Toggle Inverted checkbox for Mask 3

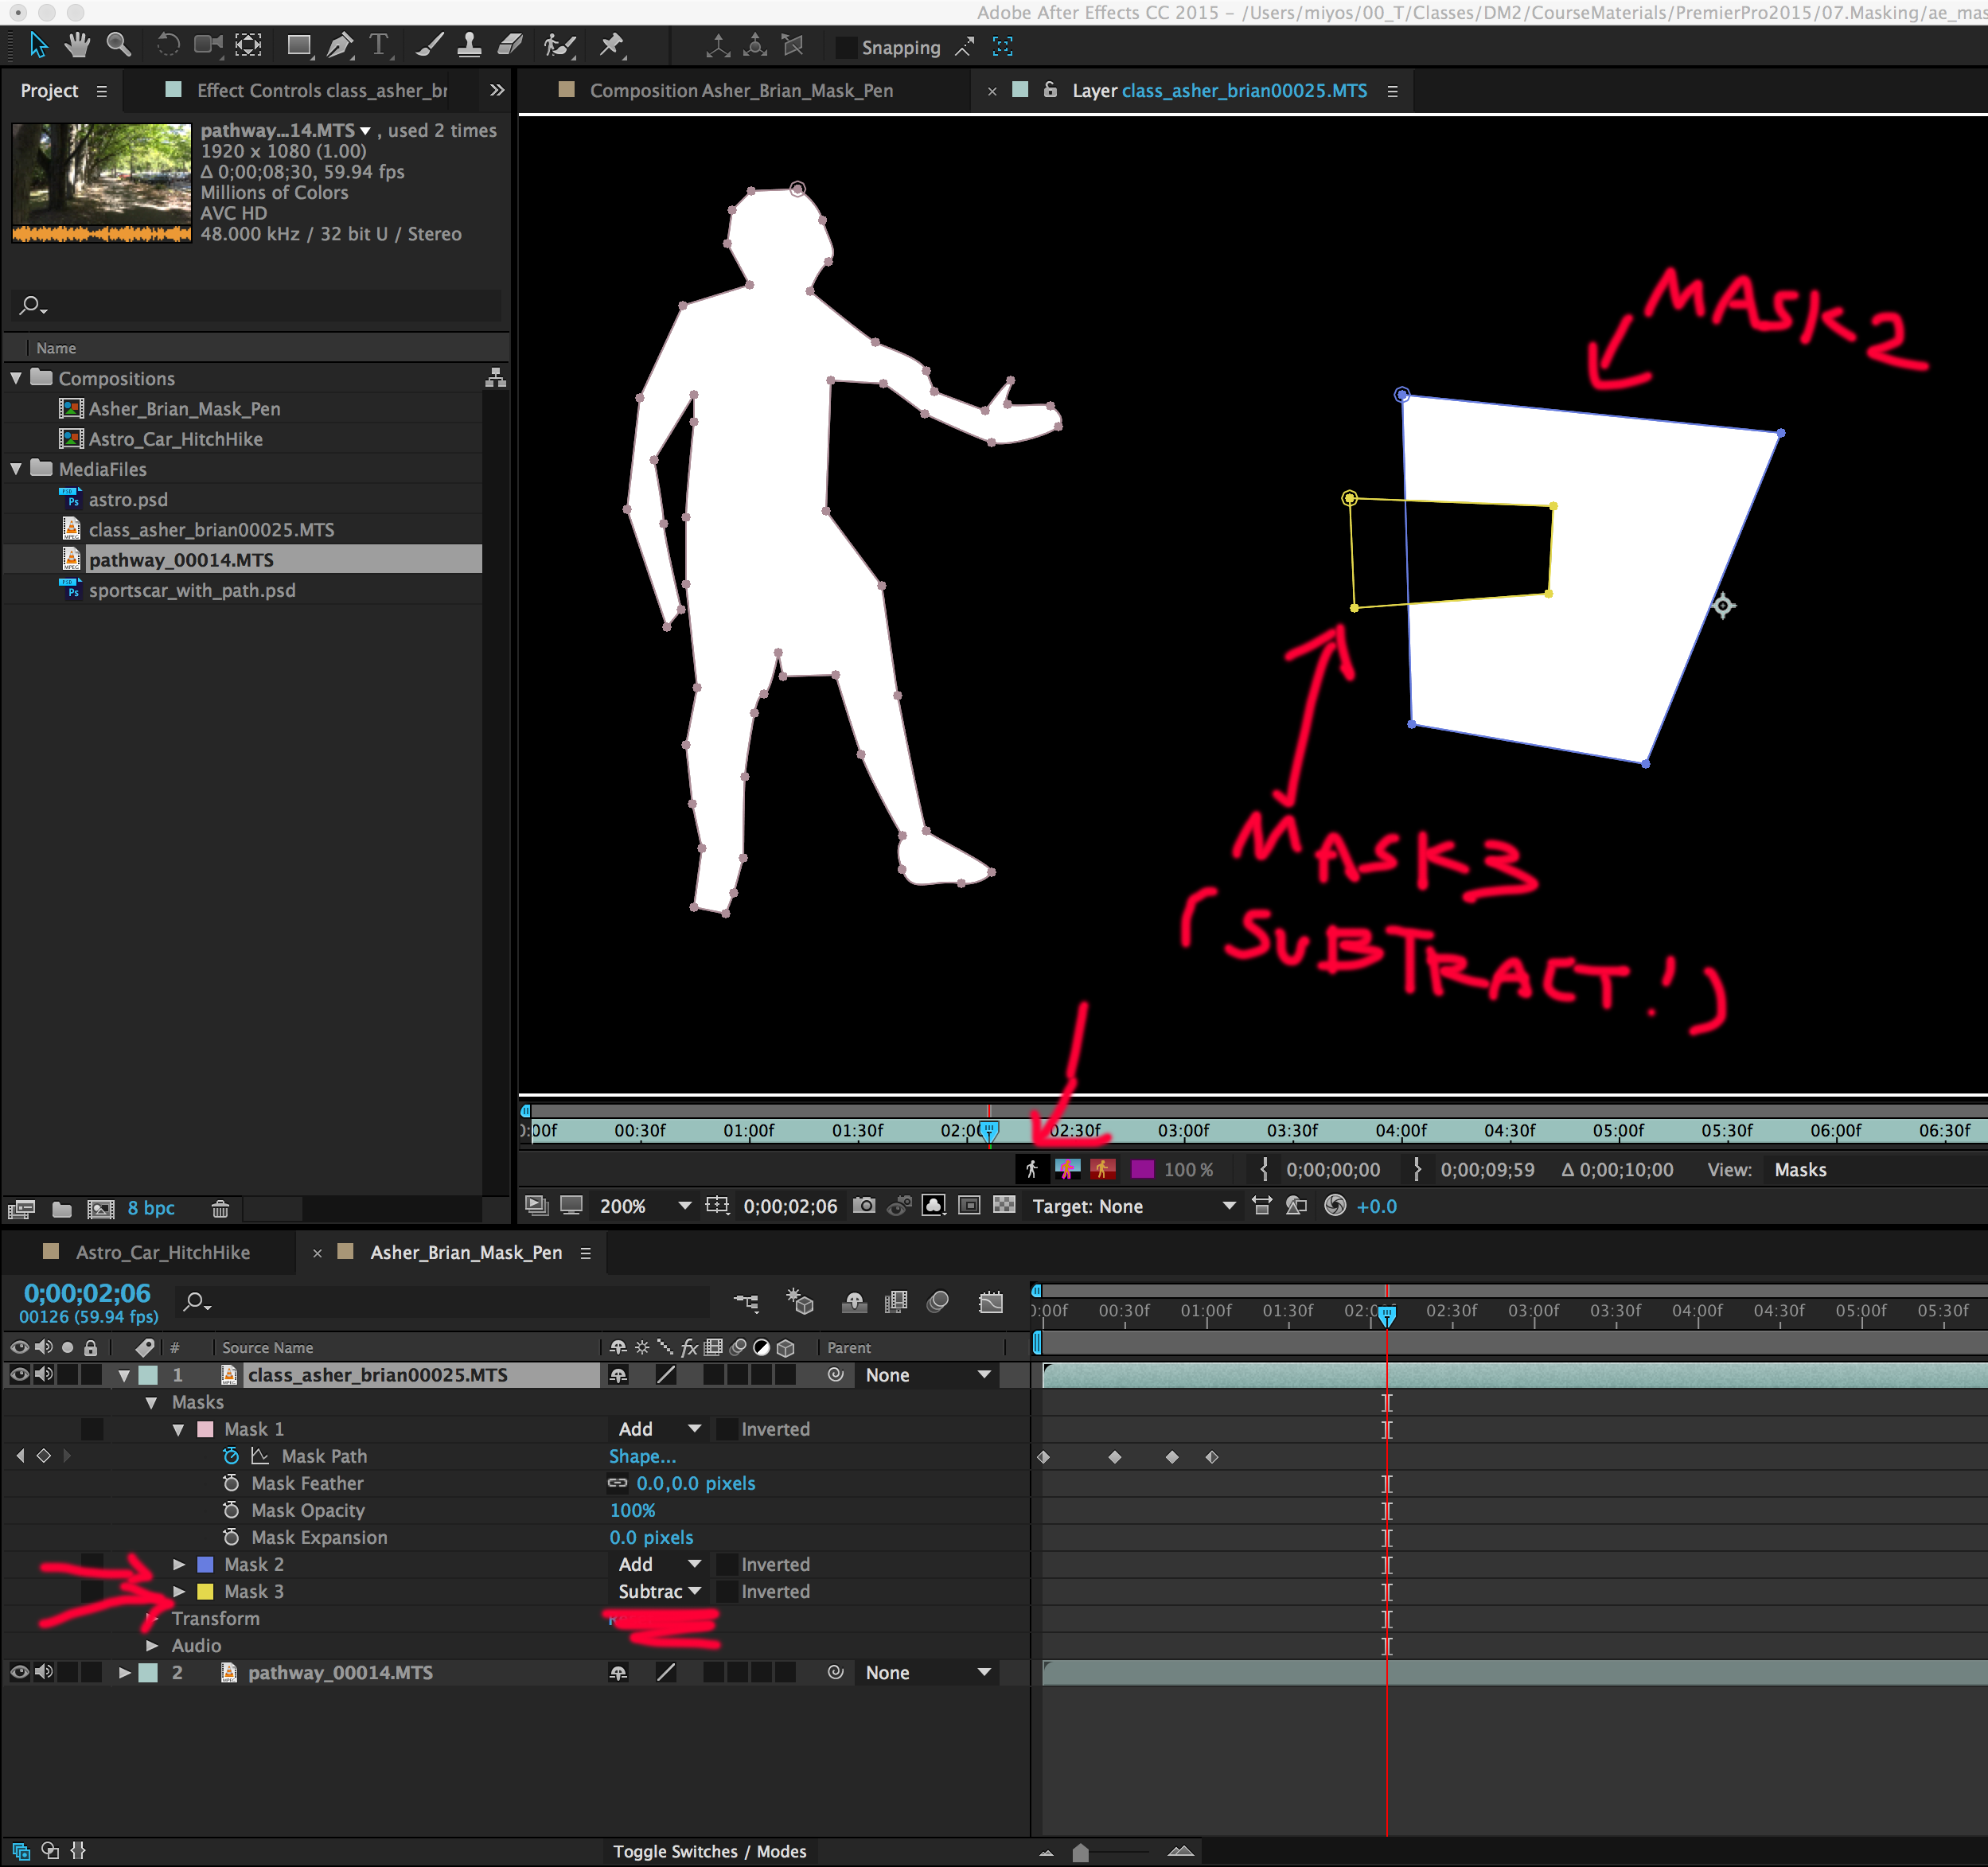[x=727, y=1591]
